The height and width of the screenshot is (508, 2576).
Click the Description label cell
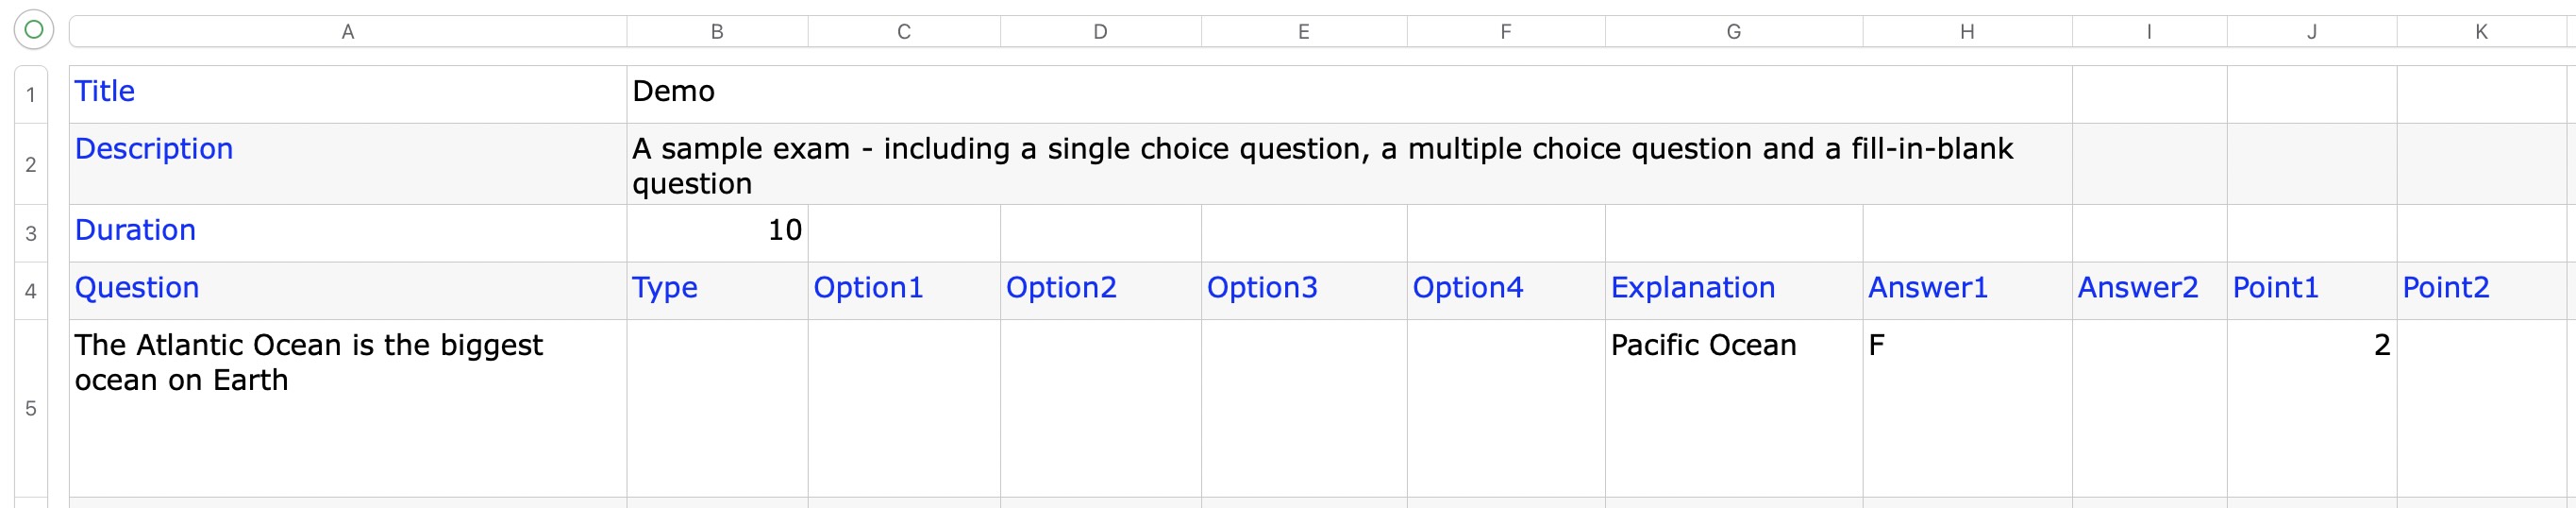pyautogui.click(x=347, y=163)
